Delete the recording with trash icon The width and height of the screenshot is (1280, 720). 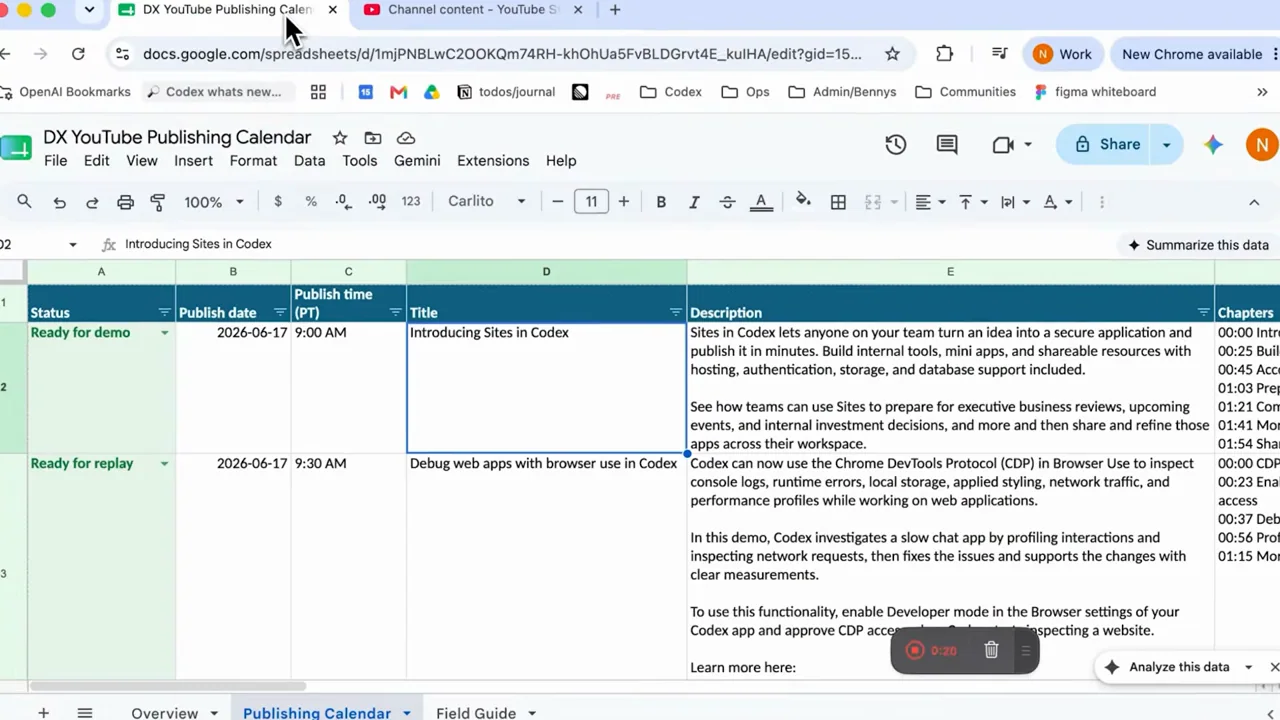point(991,650)
